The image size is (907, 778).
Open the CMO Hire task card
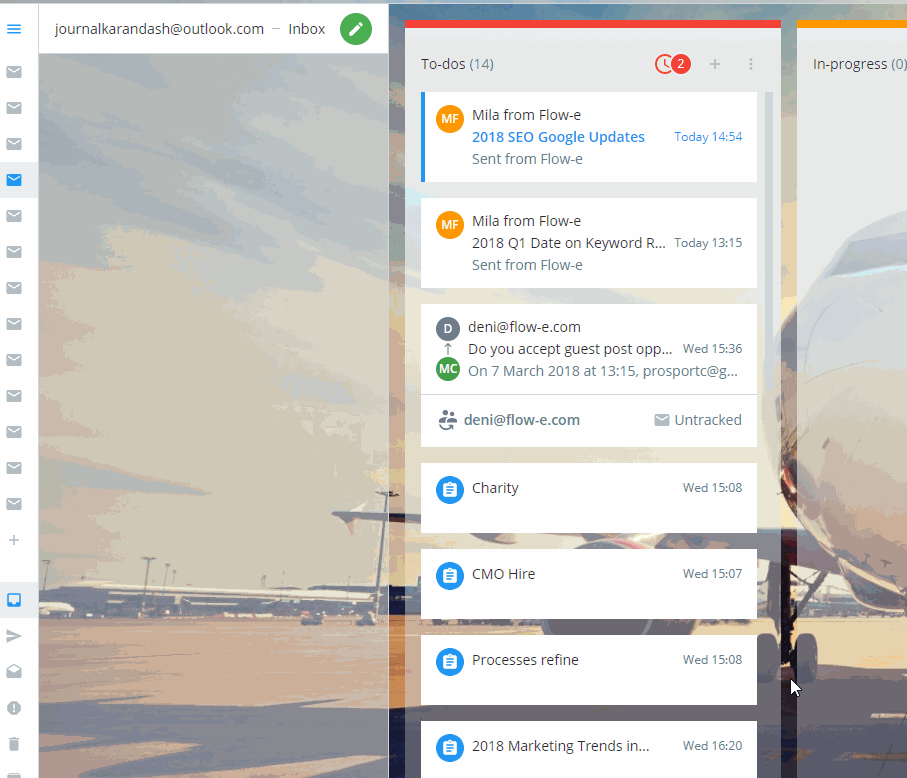pos(588,583)
